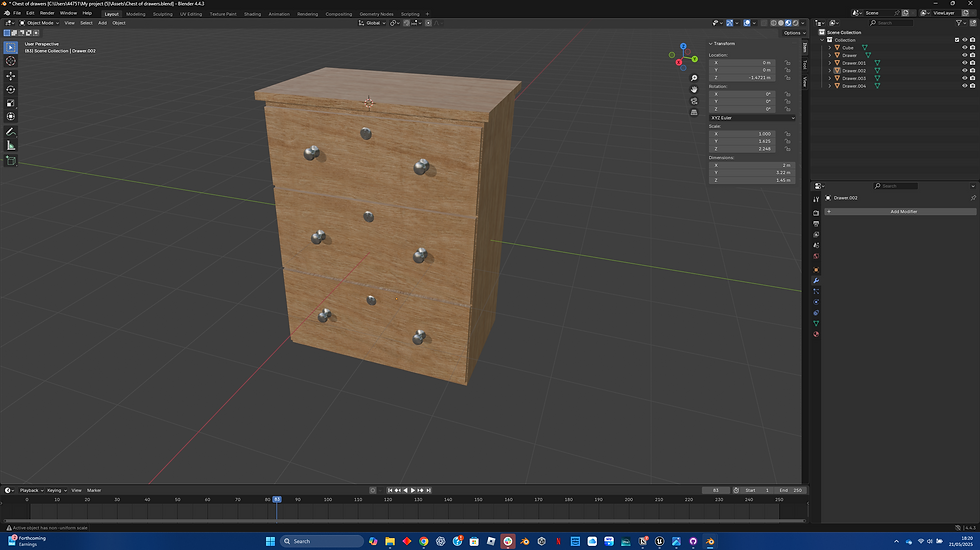Open the Object Mode dropdown
Viewport: 980px width, 550px height.
(38, 22)
